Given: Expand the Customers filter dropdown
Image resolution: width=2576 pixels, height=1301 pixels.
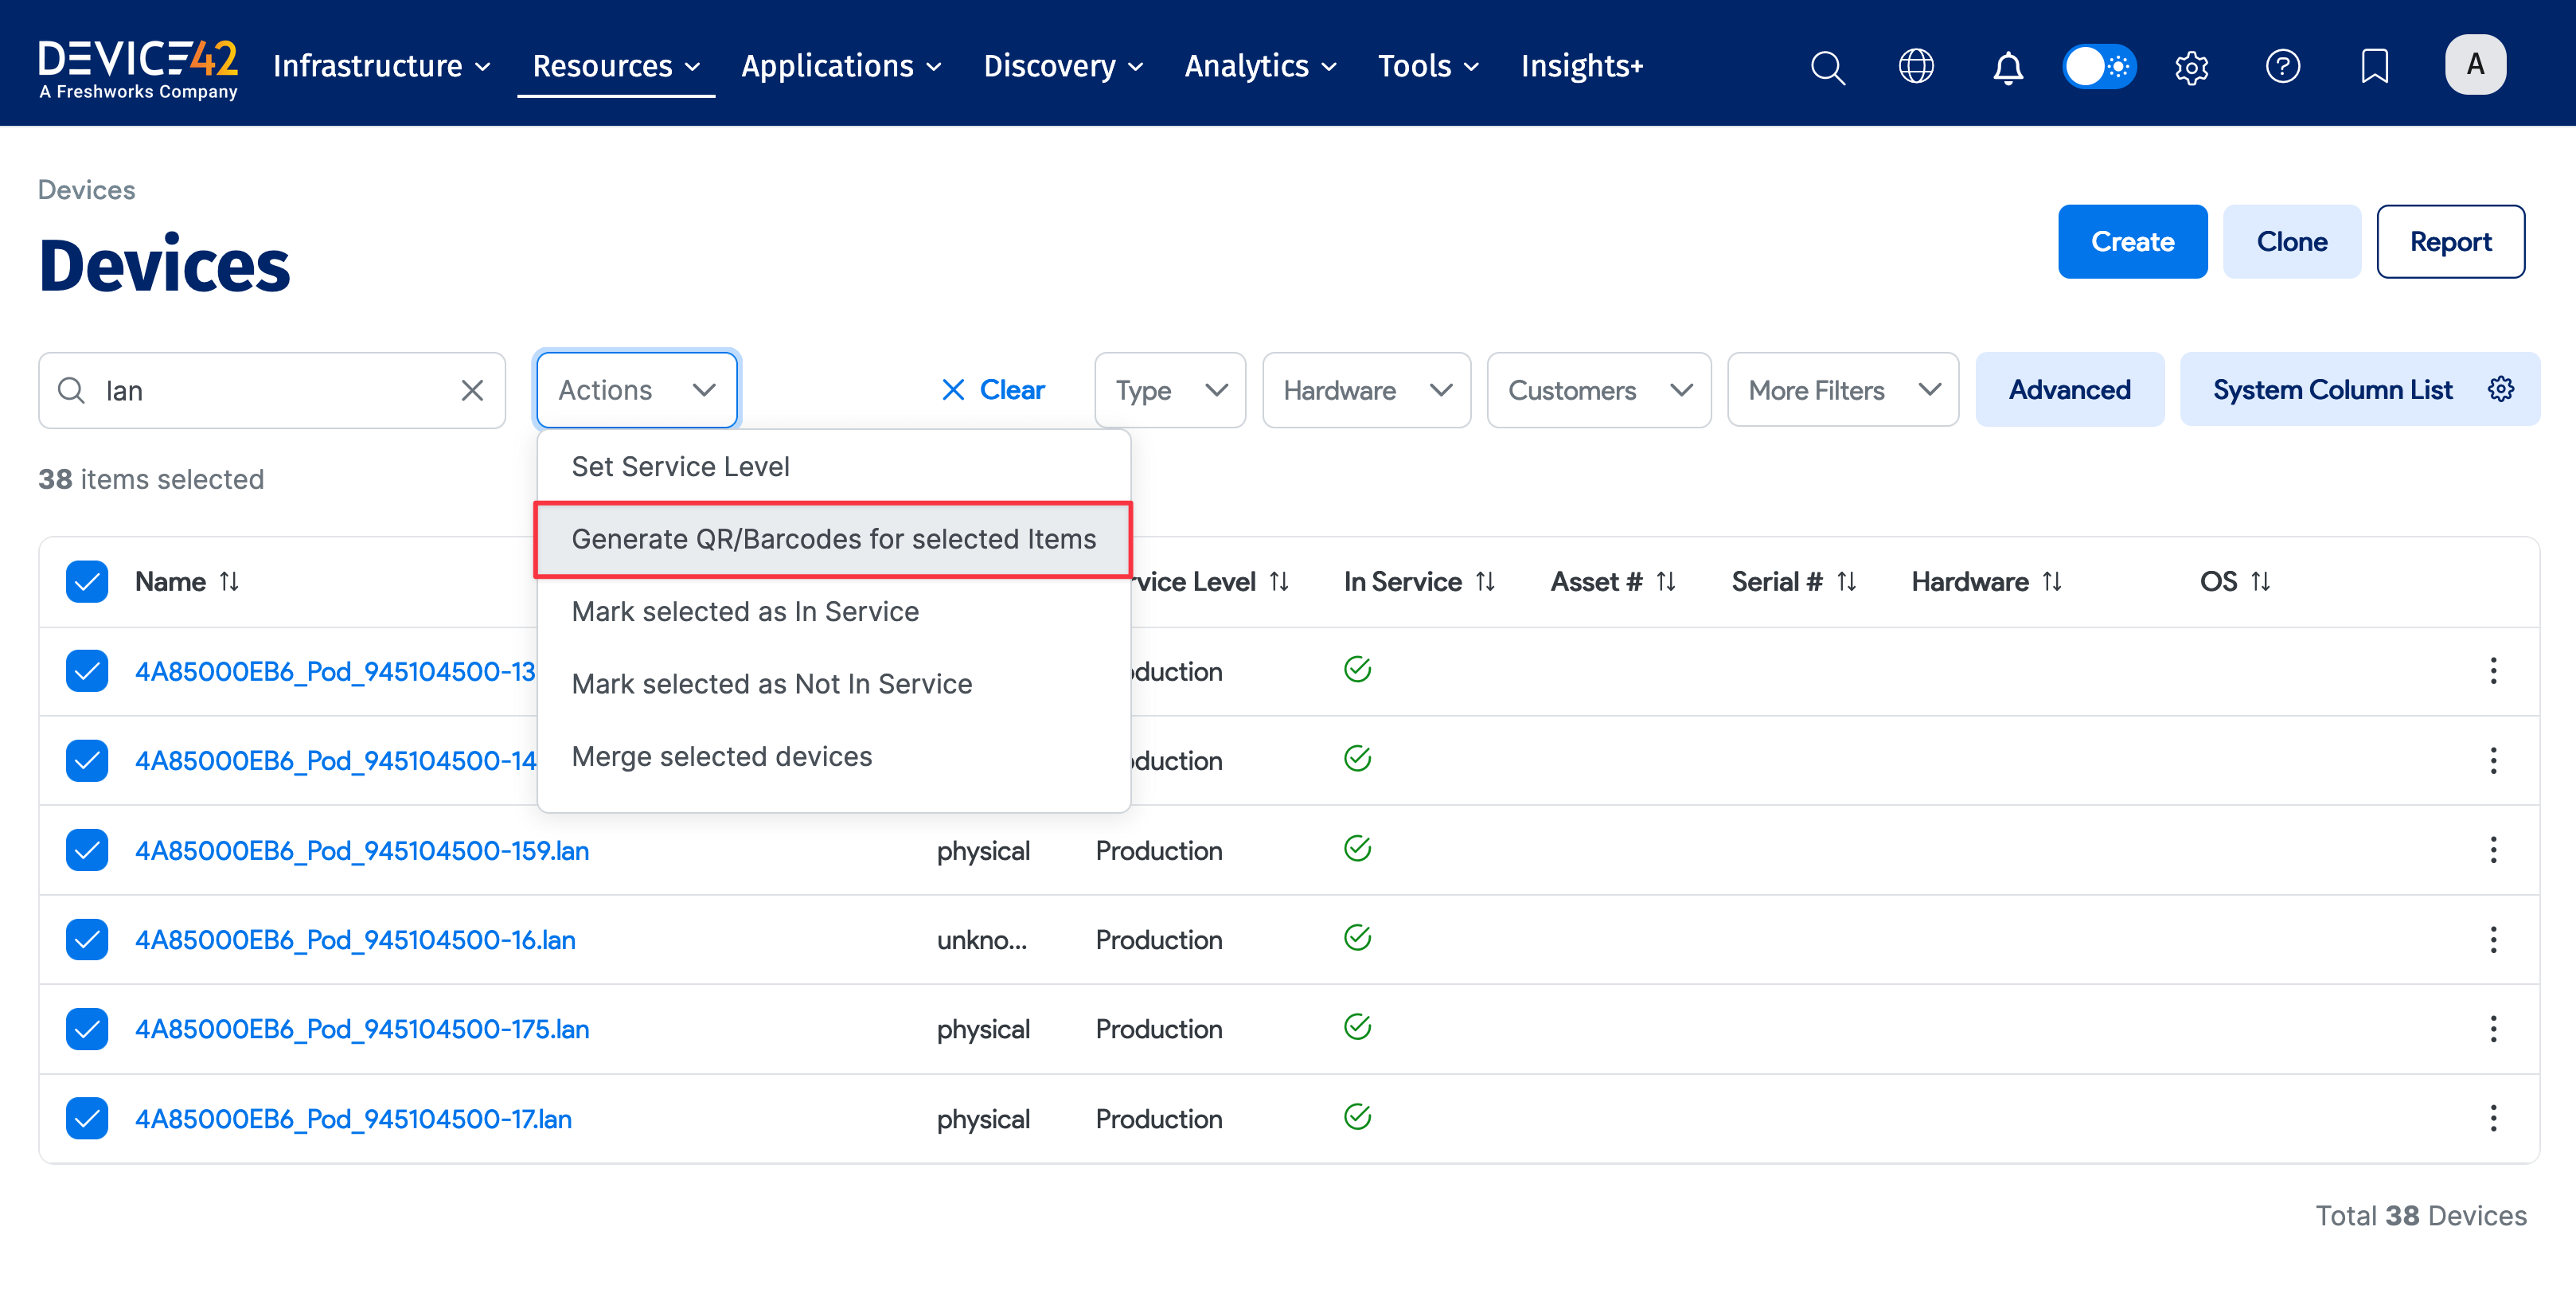Looking at the screenshot, I should [1598, 390].
